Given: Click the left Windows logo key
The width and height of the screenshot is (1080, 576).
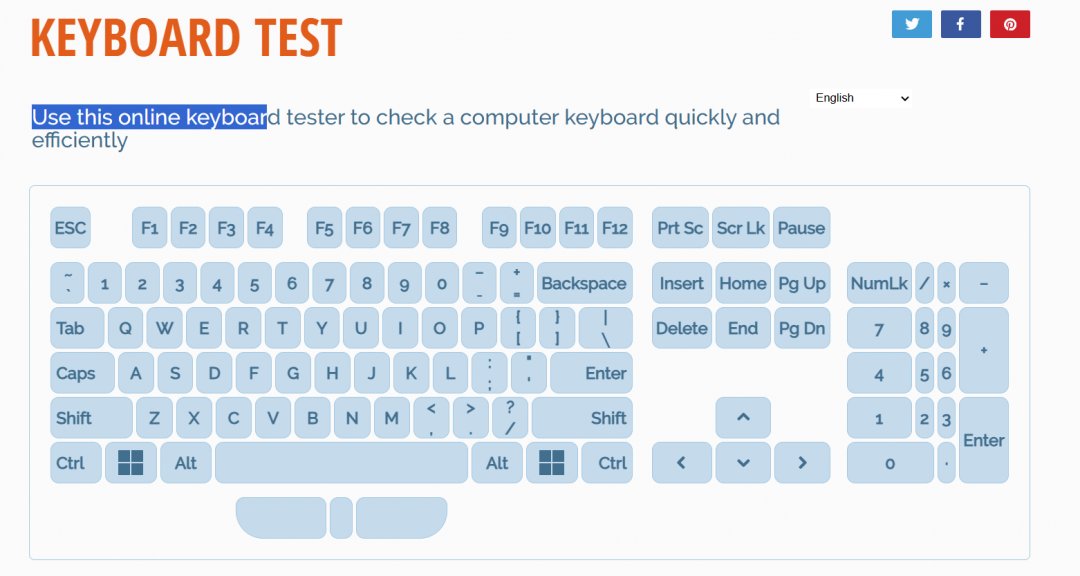Looking at the screenshot, I should tap(131, 463).
